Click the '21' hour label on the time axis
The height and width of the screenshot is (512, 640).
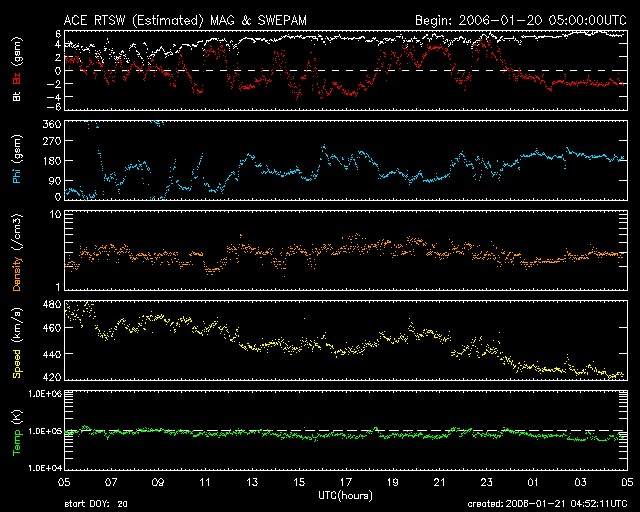click(440, 483)
